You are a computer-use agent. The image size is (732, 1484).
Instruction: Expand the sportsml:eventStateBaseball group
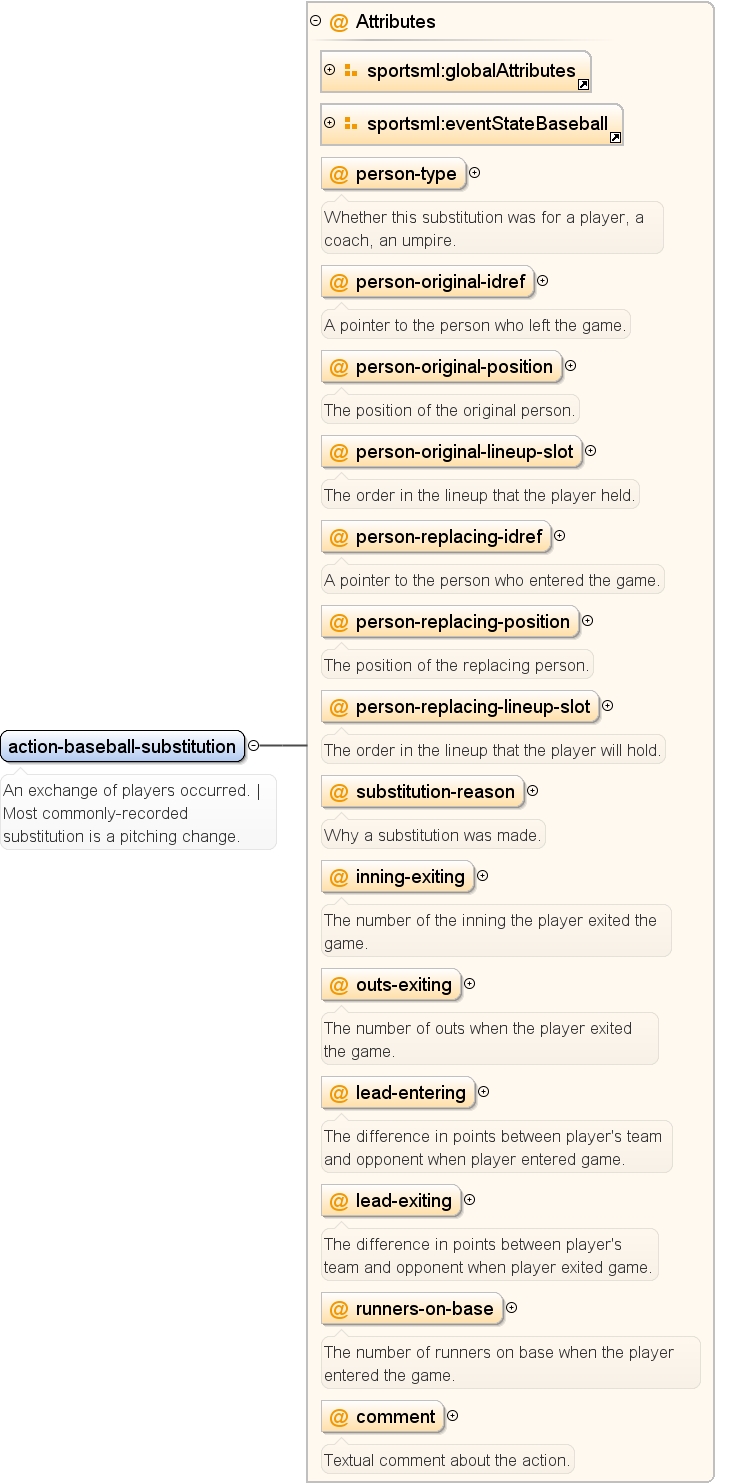(330, 123)
